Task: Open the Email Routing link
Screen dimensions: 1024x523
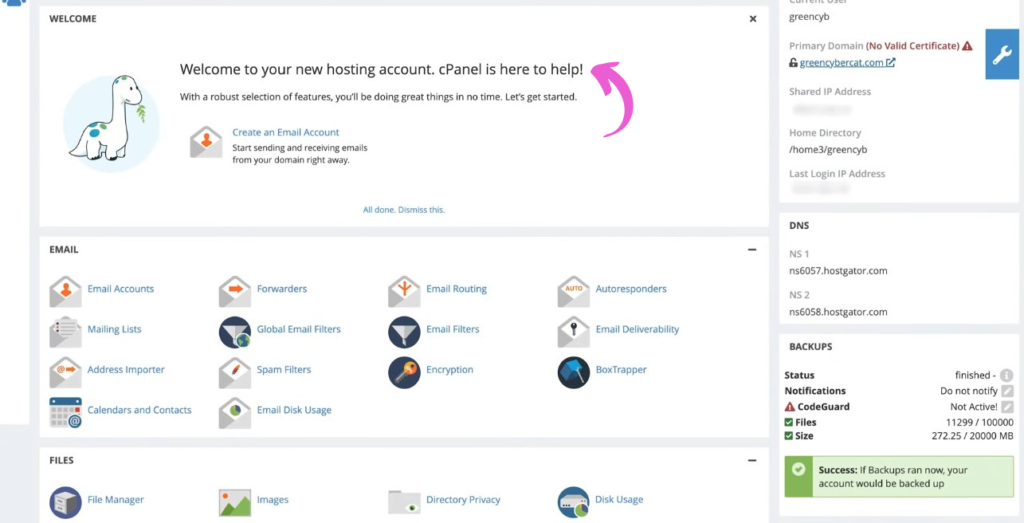Action: (456, 289)
